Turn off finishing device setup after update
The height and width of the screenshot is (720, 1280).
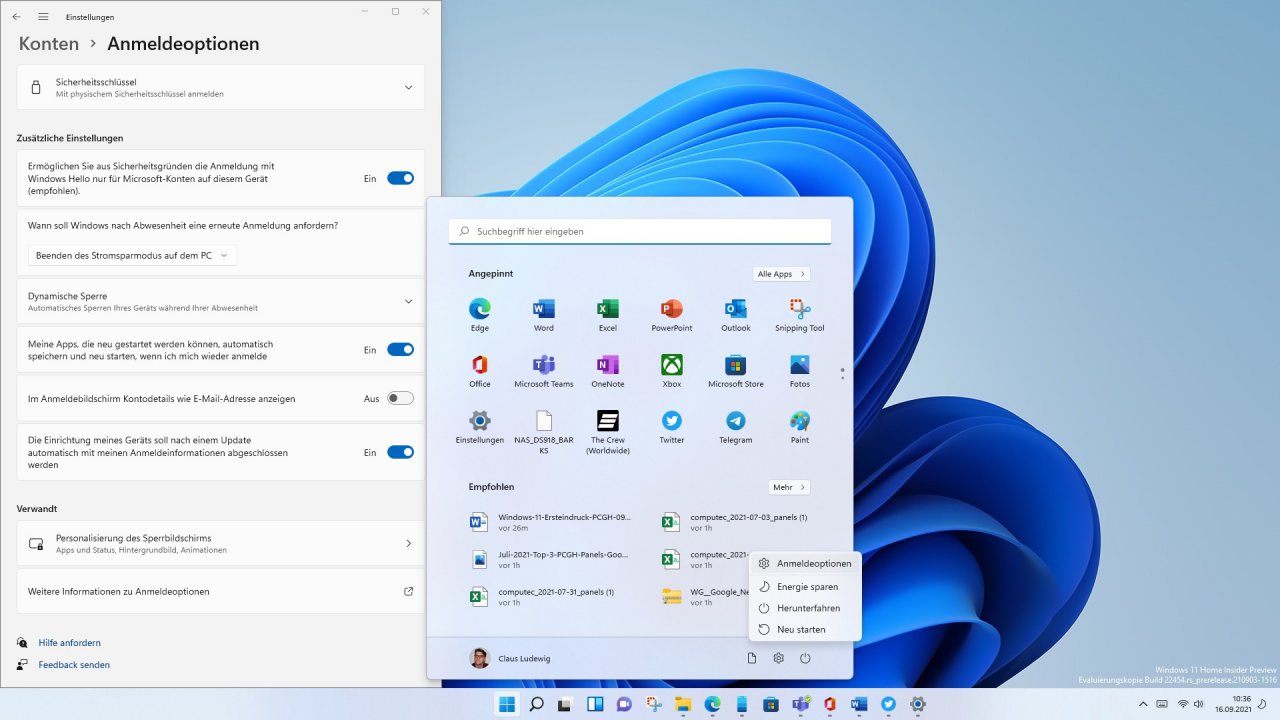400,452
